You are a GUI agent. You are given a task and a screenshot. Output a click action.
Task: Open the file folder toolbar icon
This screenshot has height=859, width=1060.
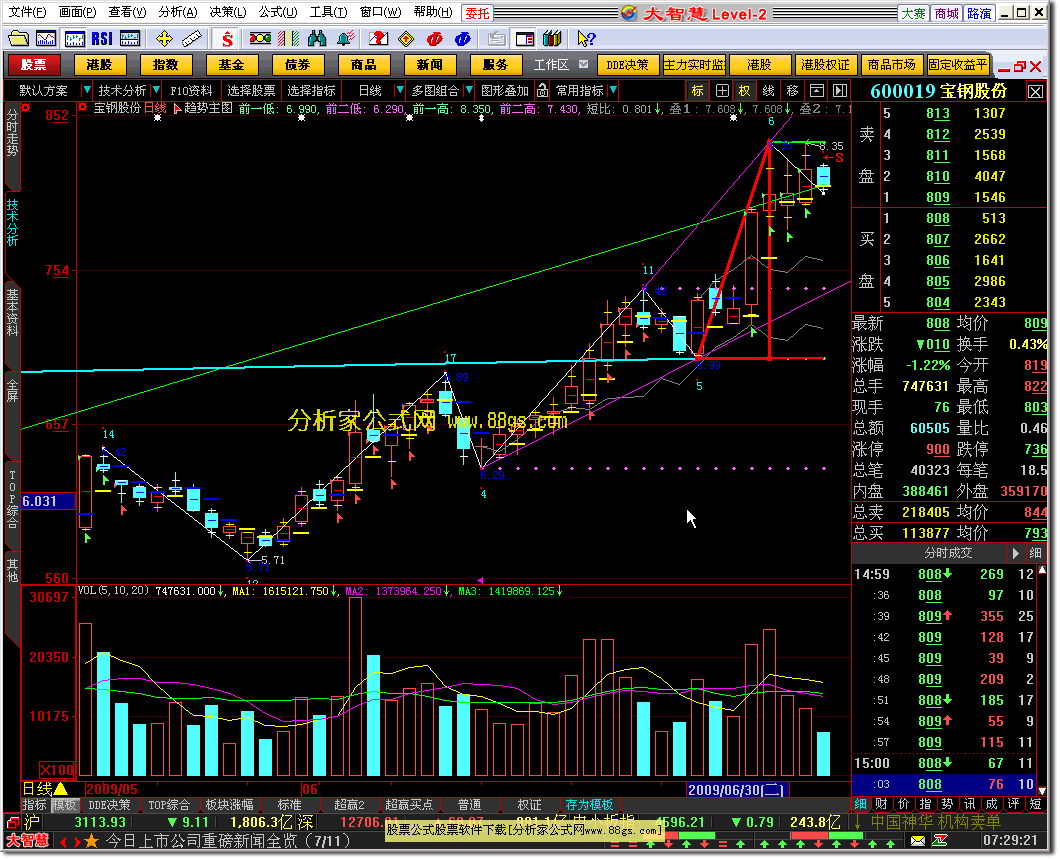point(18,39)
